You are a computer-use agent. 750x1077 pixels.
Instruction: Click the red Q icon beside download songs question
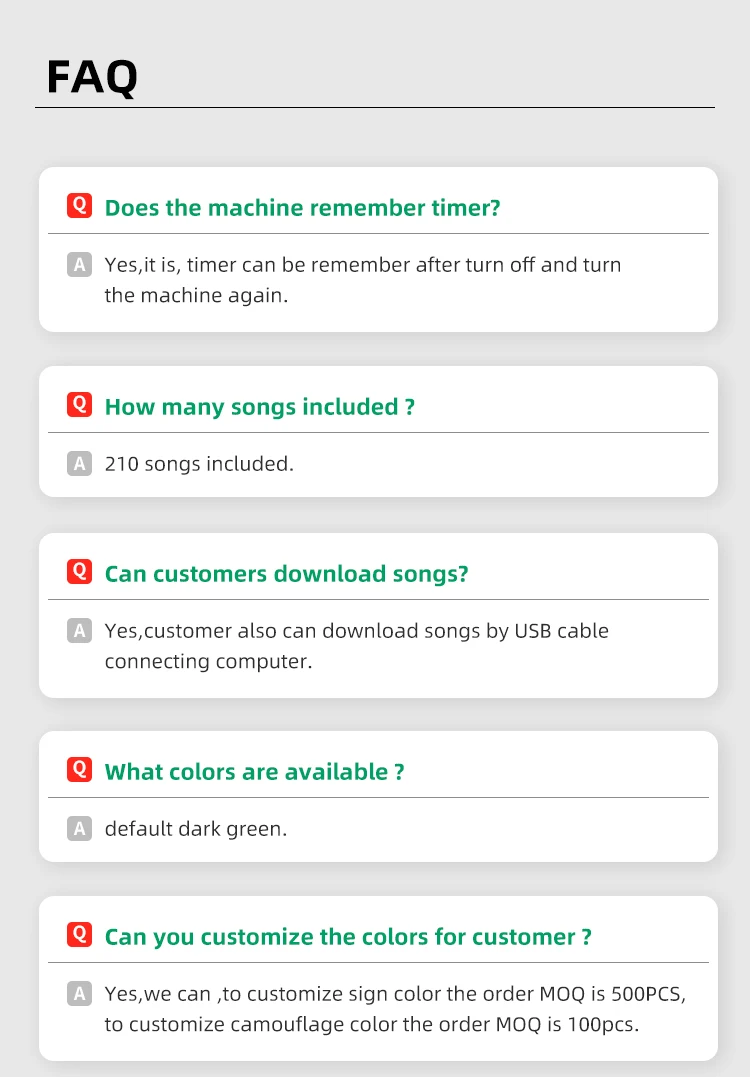click(x=79, y=572)
